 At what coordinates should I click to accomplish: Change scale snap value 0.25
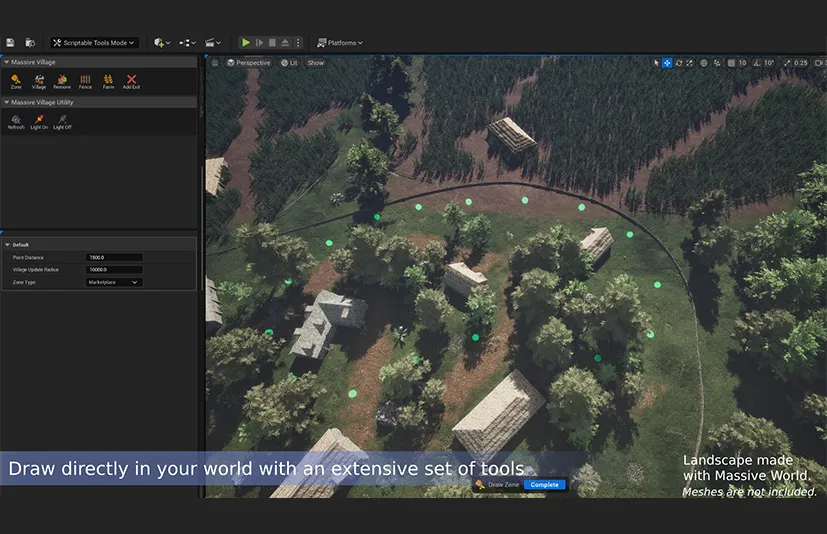pyautogui.click(x=801, y=63)
